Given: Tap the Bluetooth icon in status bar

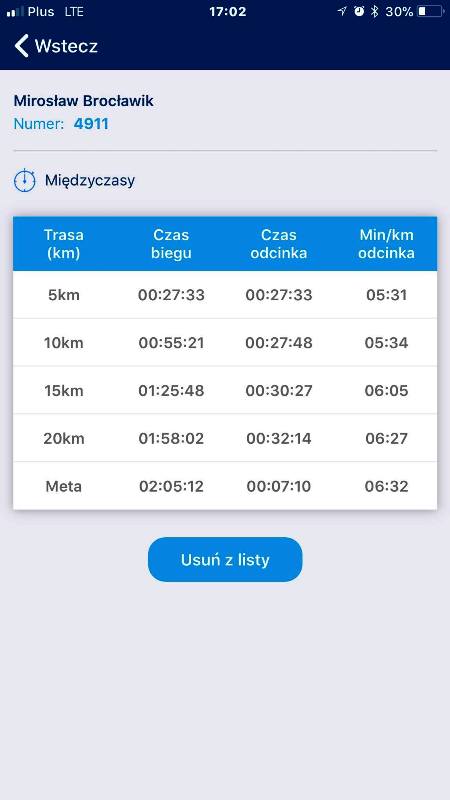Looking at the screenshot, I should [x=374, y=12].
